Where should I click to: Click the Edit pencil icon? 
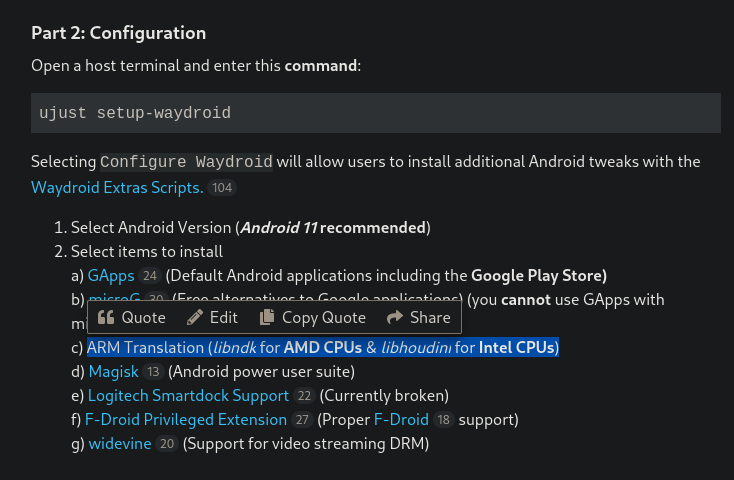194,318
